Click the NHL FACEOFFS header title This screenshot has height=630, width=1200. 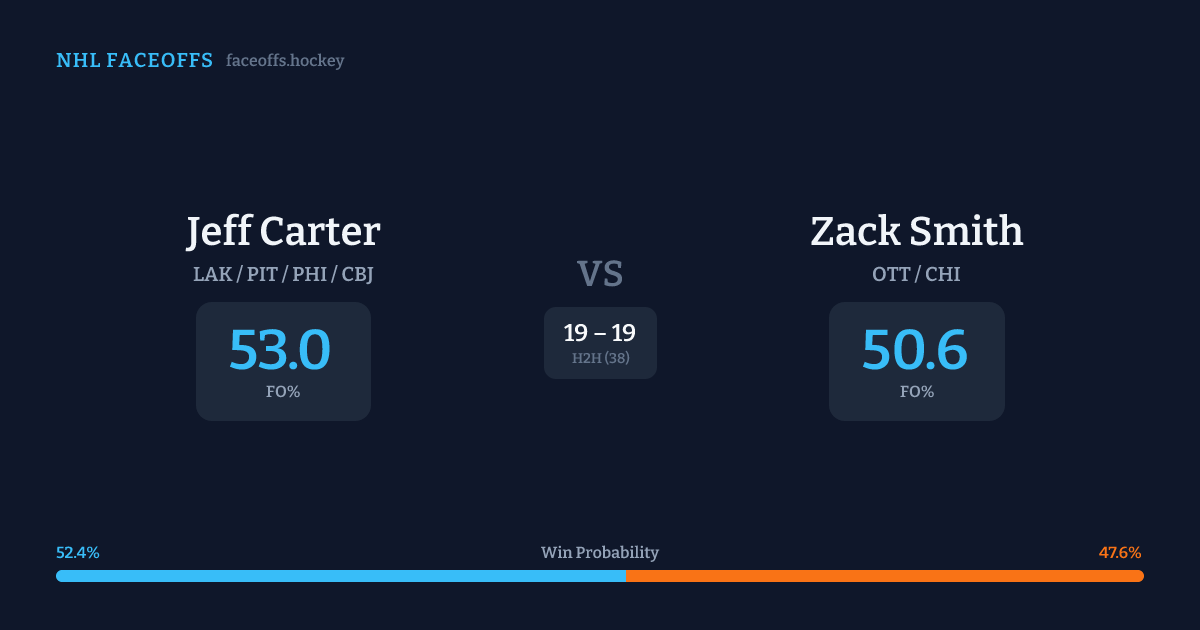point(134,61)
